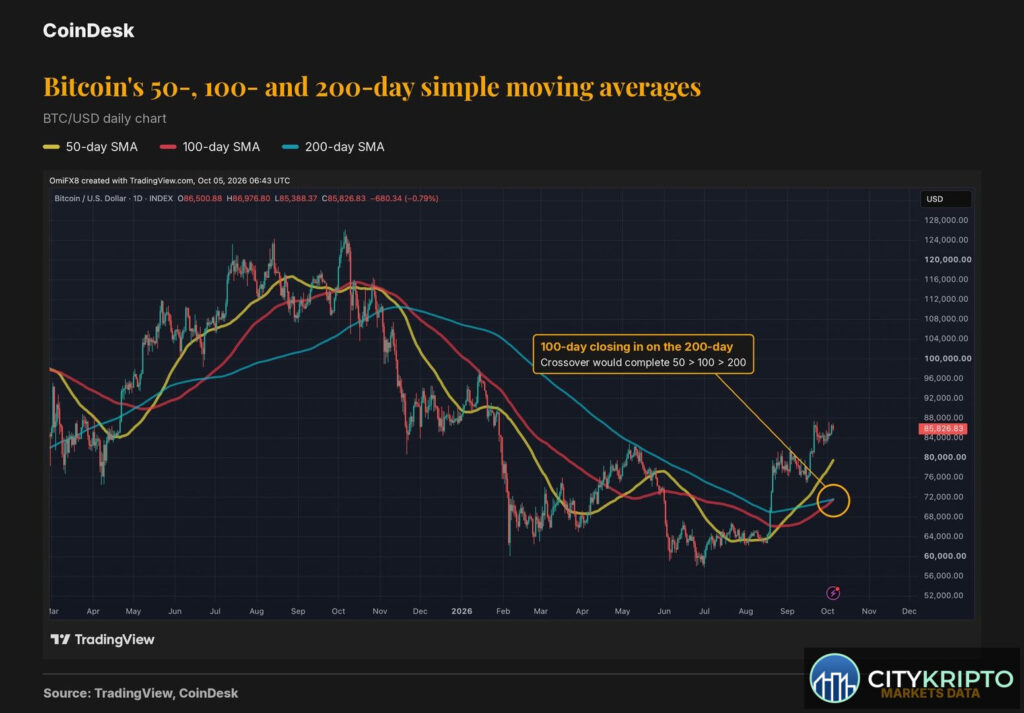Click the 2026 label on the time axis
The height and width of the screenshot is (713, 1024).
462,612
